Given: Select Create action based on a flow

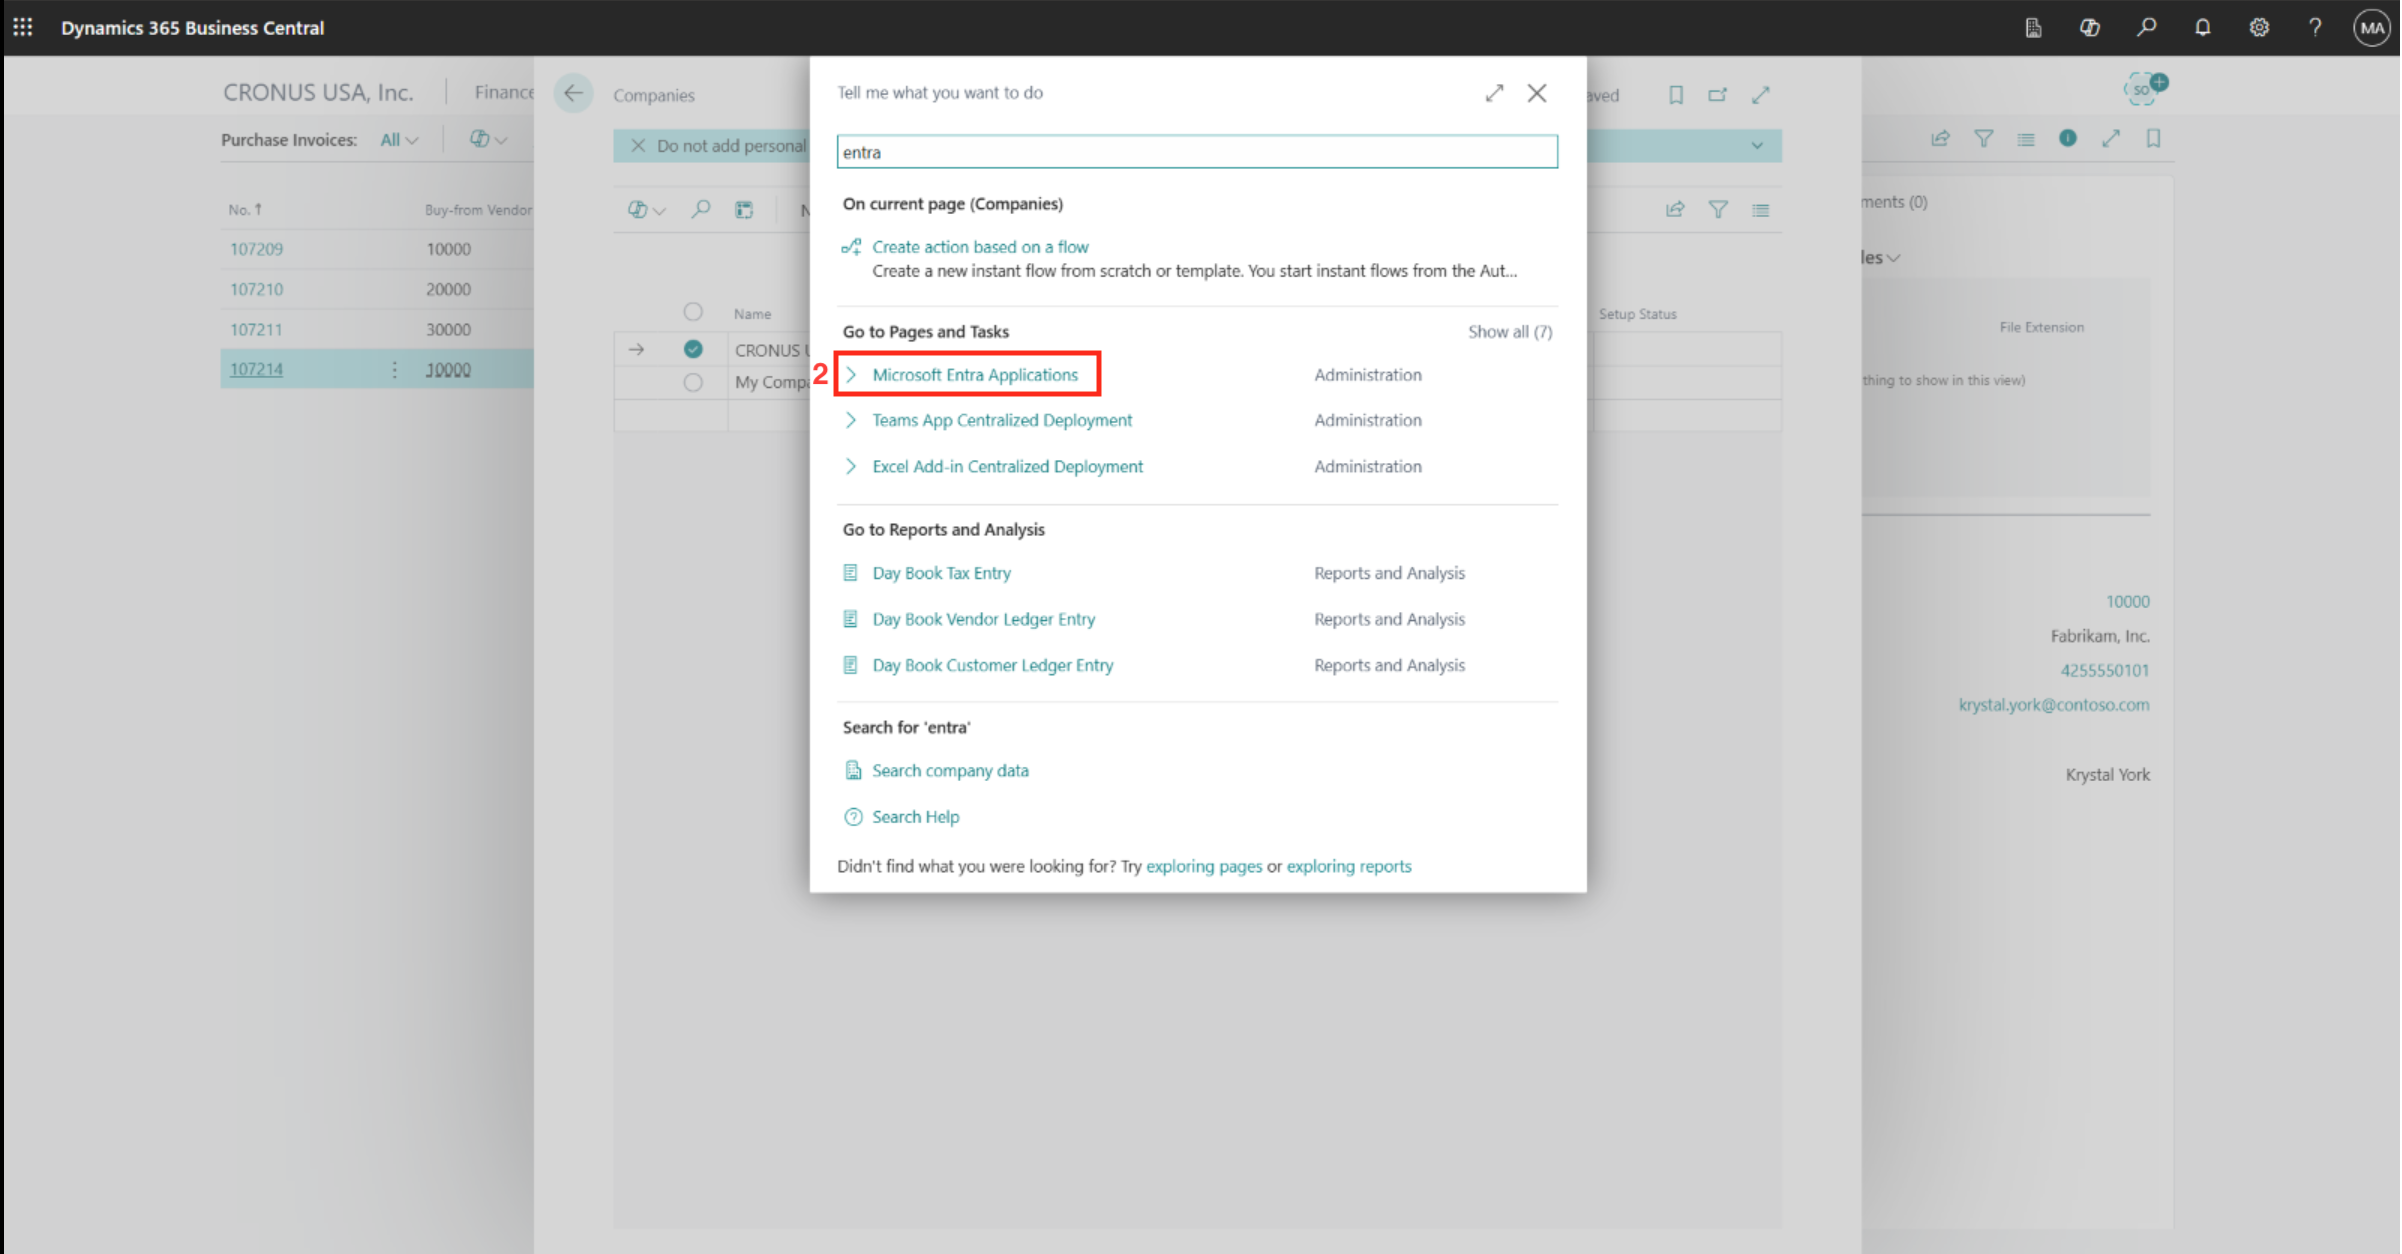Looking at the screenshot, I should click(980, 247).
